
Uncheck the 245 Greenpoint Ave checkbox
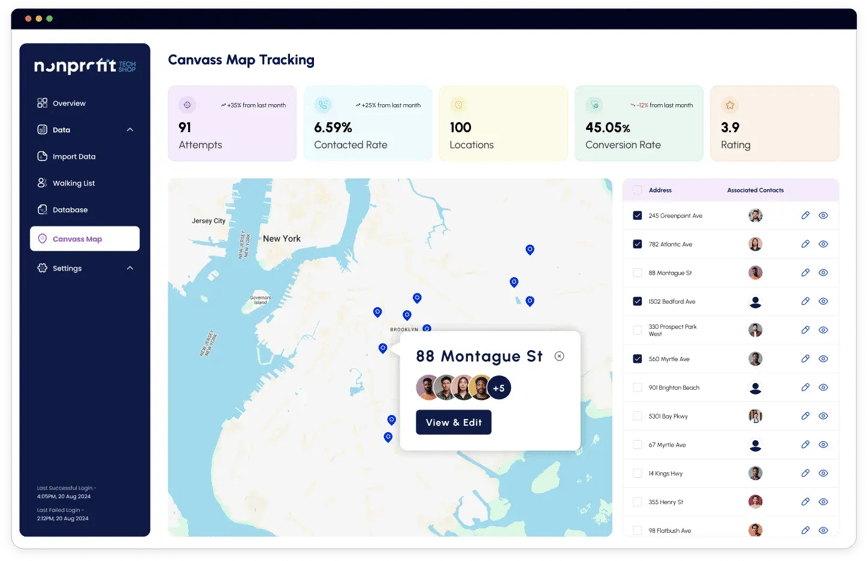[x=638, y=216]
